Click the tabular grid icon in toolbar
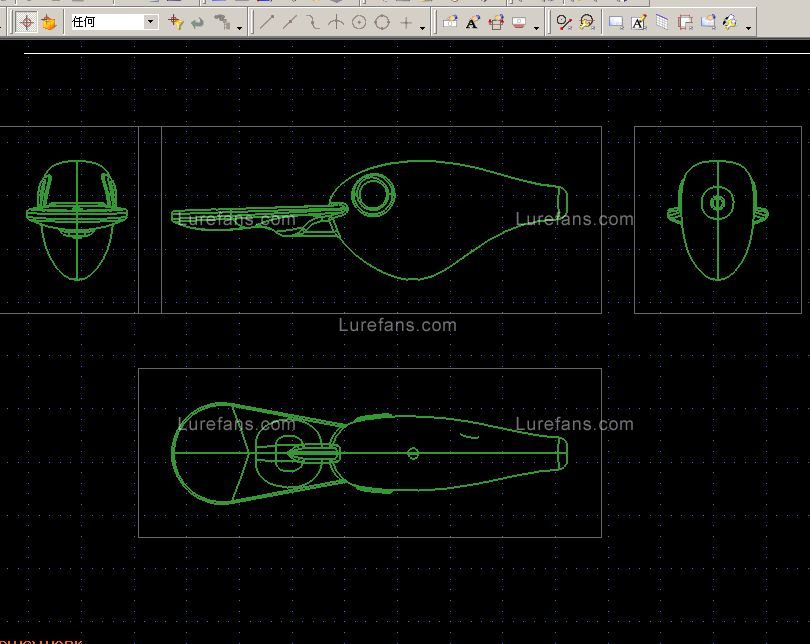The image size is (810, 644). (x=662, y=22)
